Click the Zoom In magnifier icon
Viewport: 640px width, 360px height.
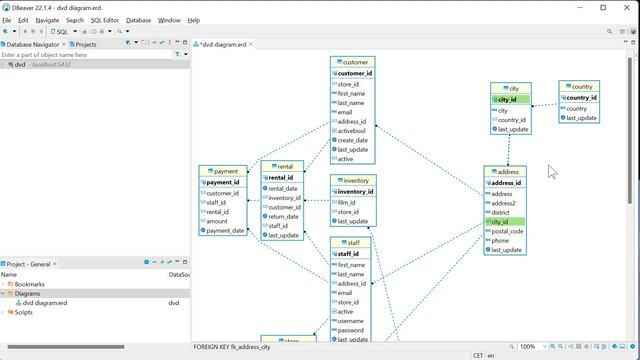pyautogui.click(x=553, y=347)
